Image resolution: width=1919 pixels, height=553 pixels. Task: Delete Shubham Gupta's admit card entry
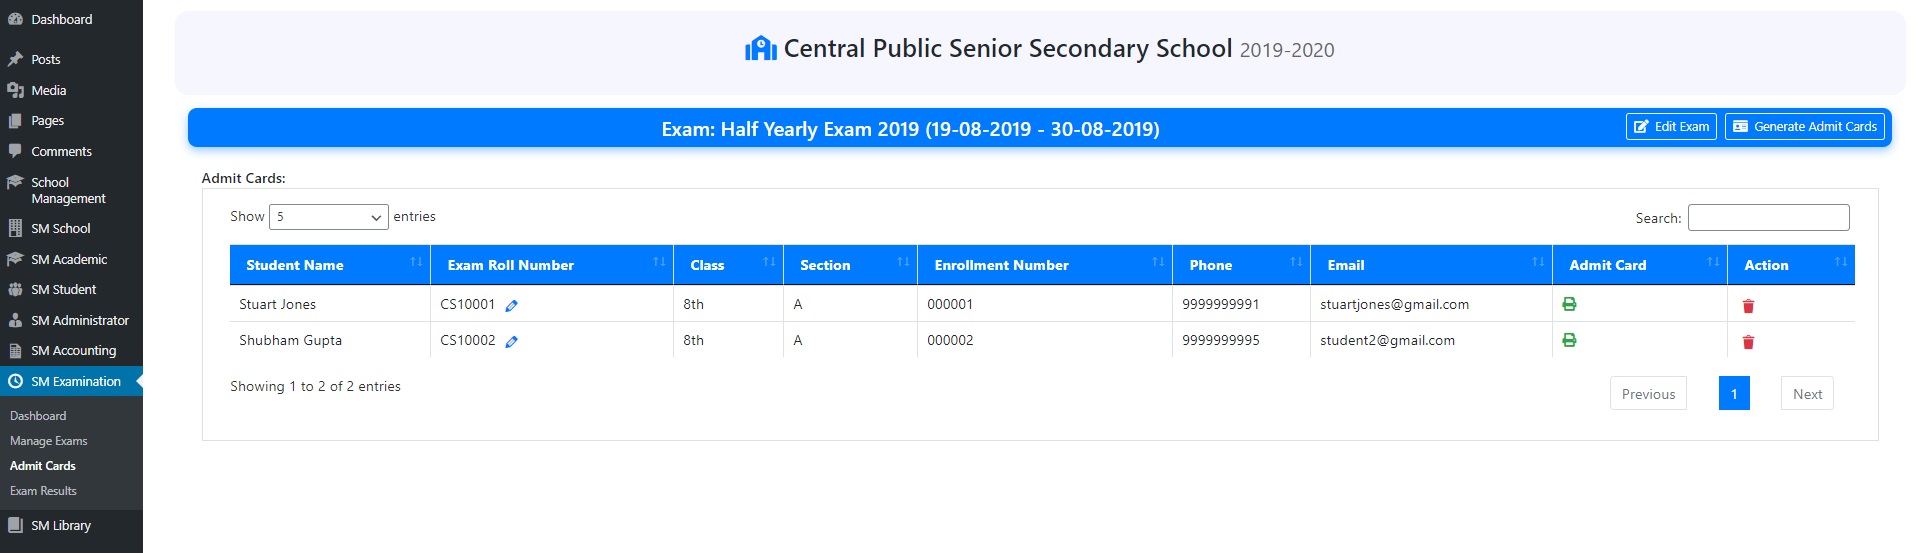1748,342
